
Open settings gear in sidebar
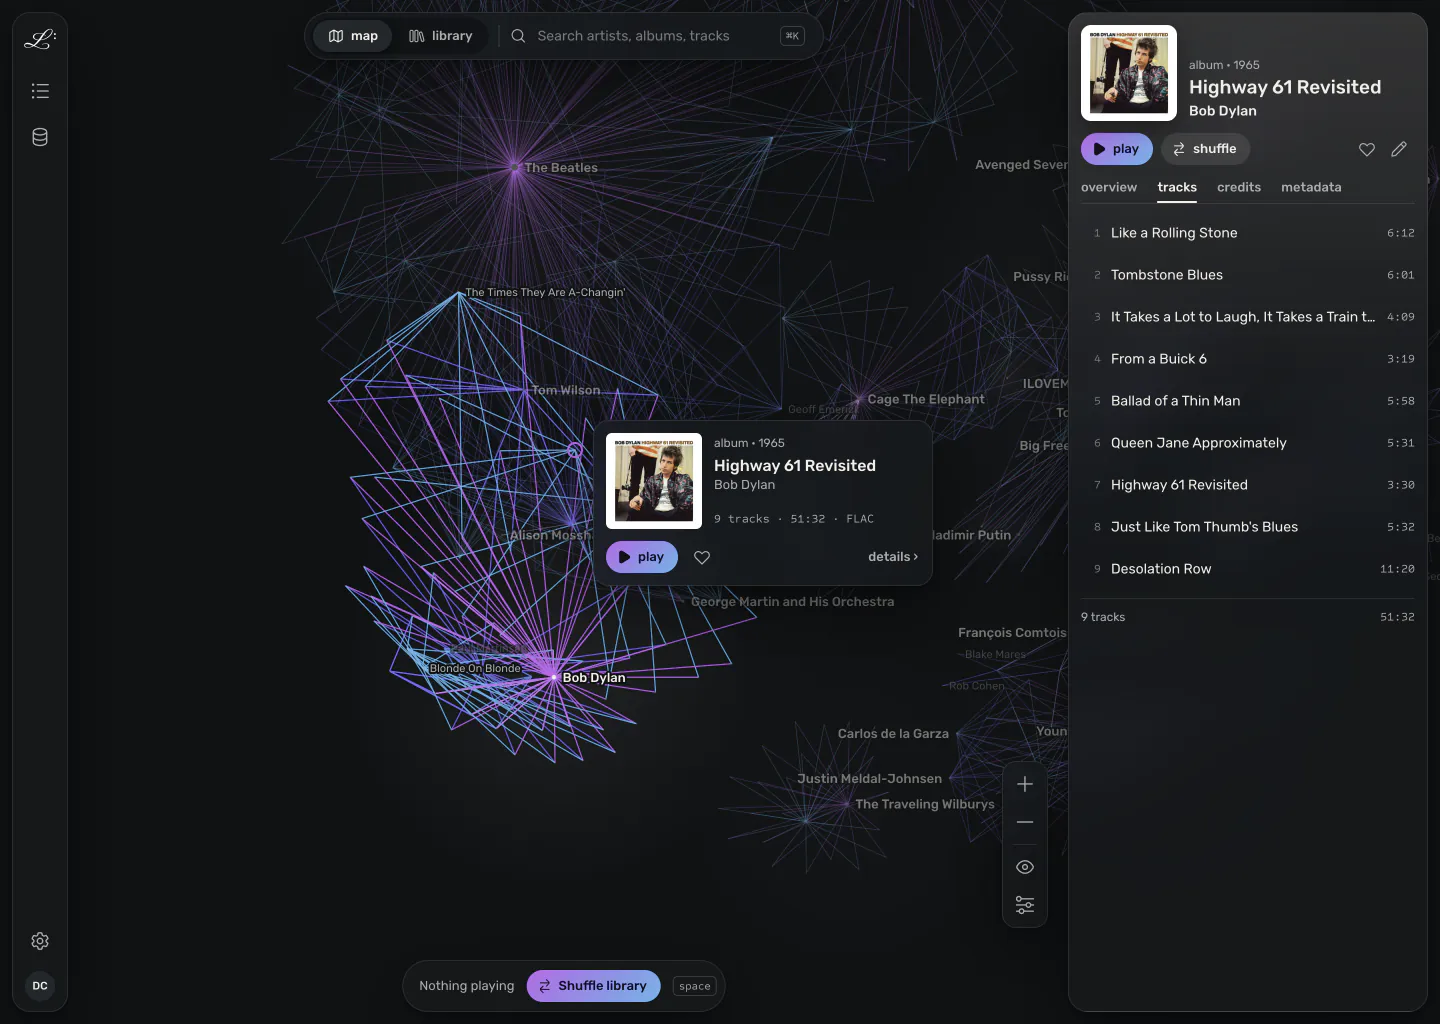tap(40, 941)
